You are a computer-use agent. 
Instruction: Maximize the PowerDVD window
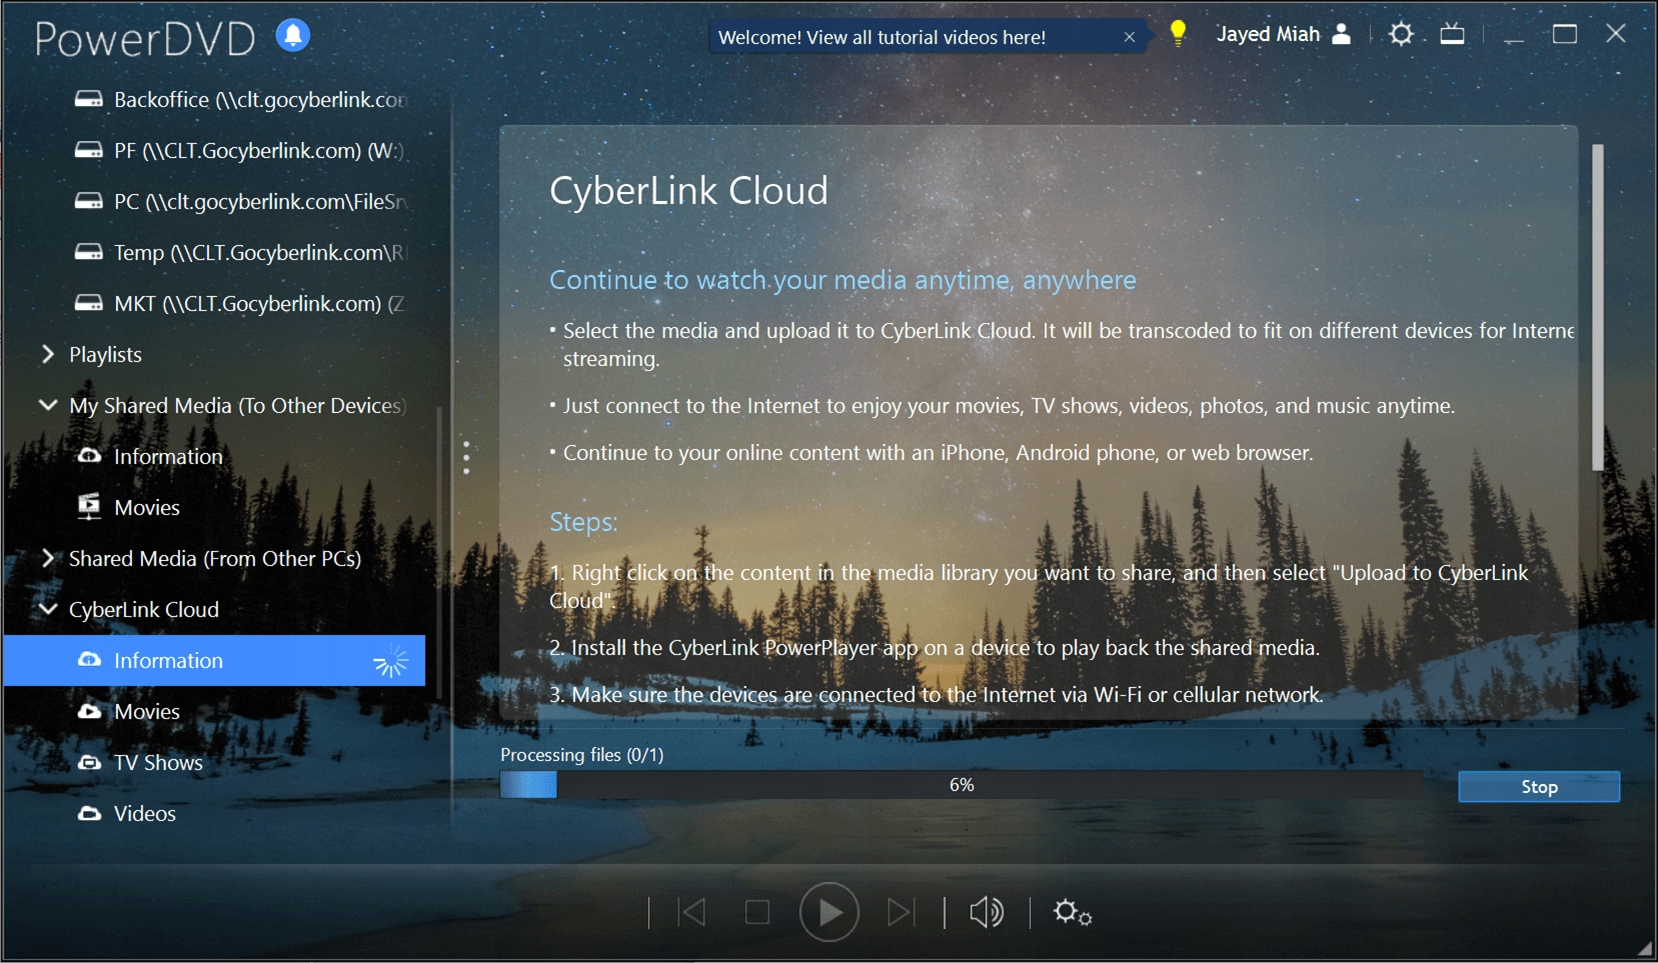(1565, 34)
